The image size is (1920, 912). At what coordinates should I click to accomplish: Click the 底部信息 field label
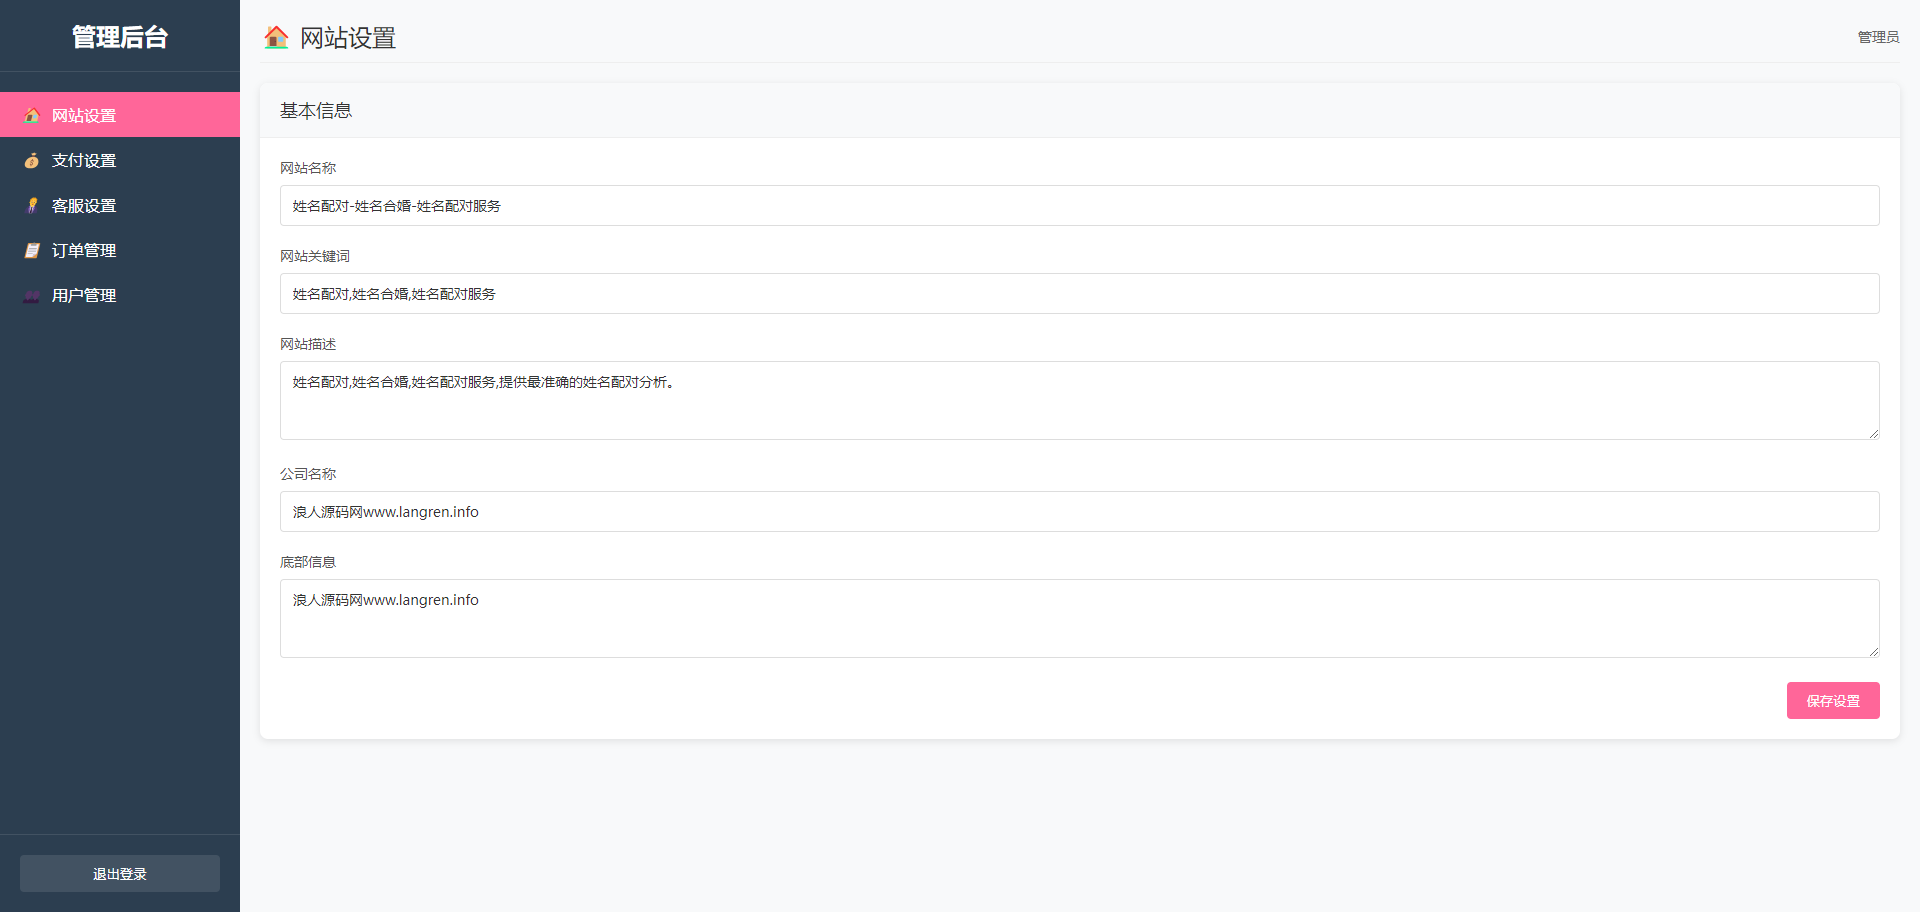pyautogui.click(x=308, y=562)
